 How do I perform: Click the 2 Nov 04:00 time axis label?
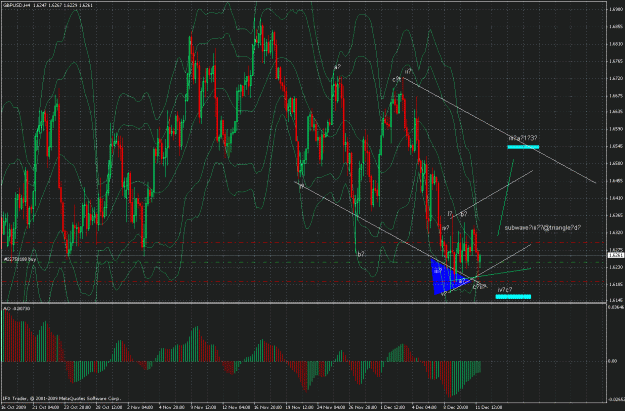click(x=140, y=407)
